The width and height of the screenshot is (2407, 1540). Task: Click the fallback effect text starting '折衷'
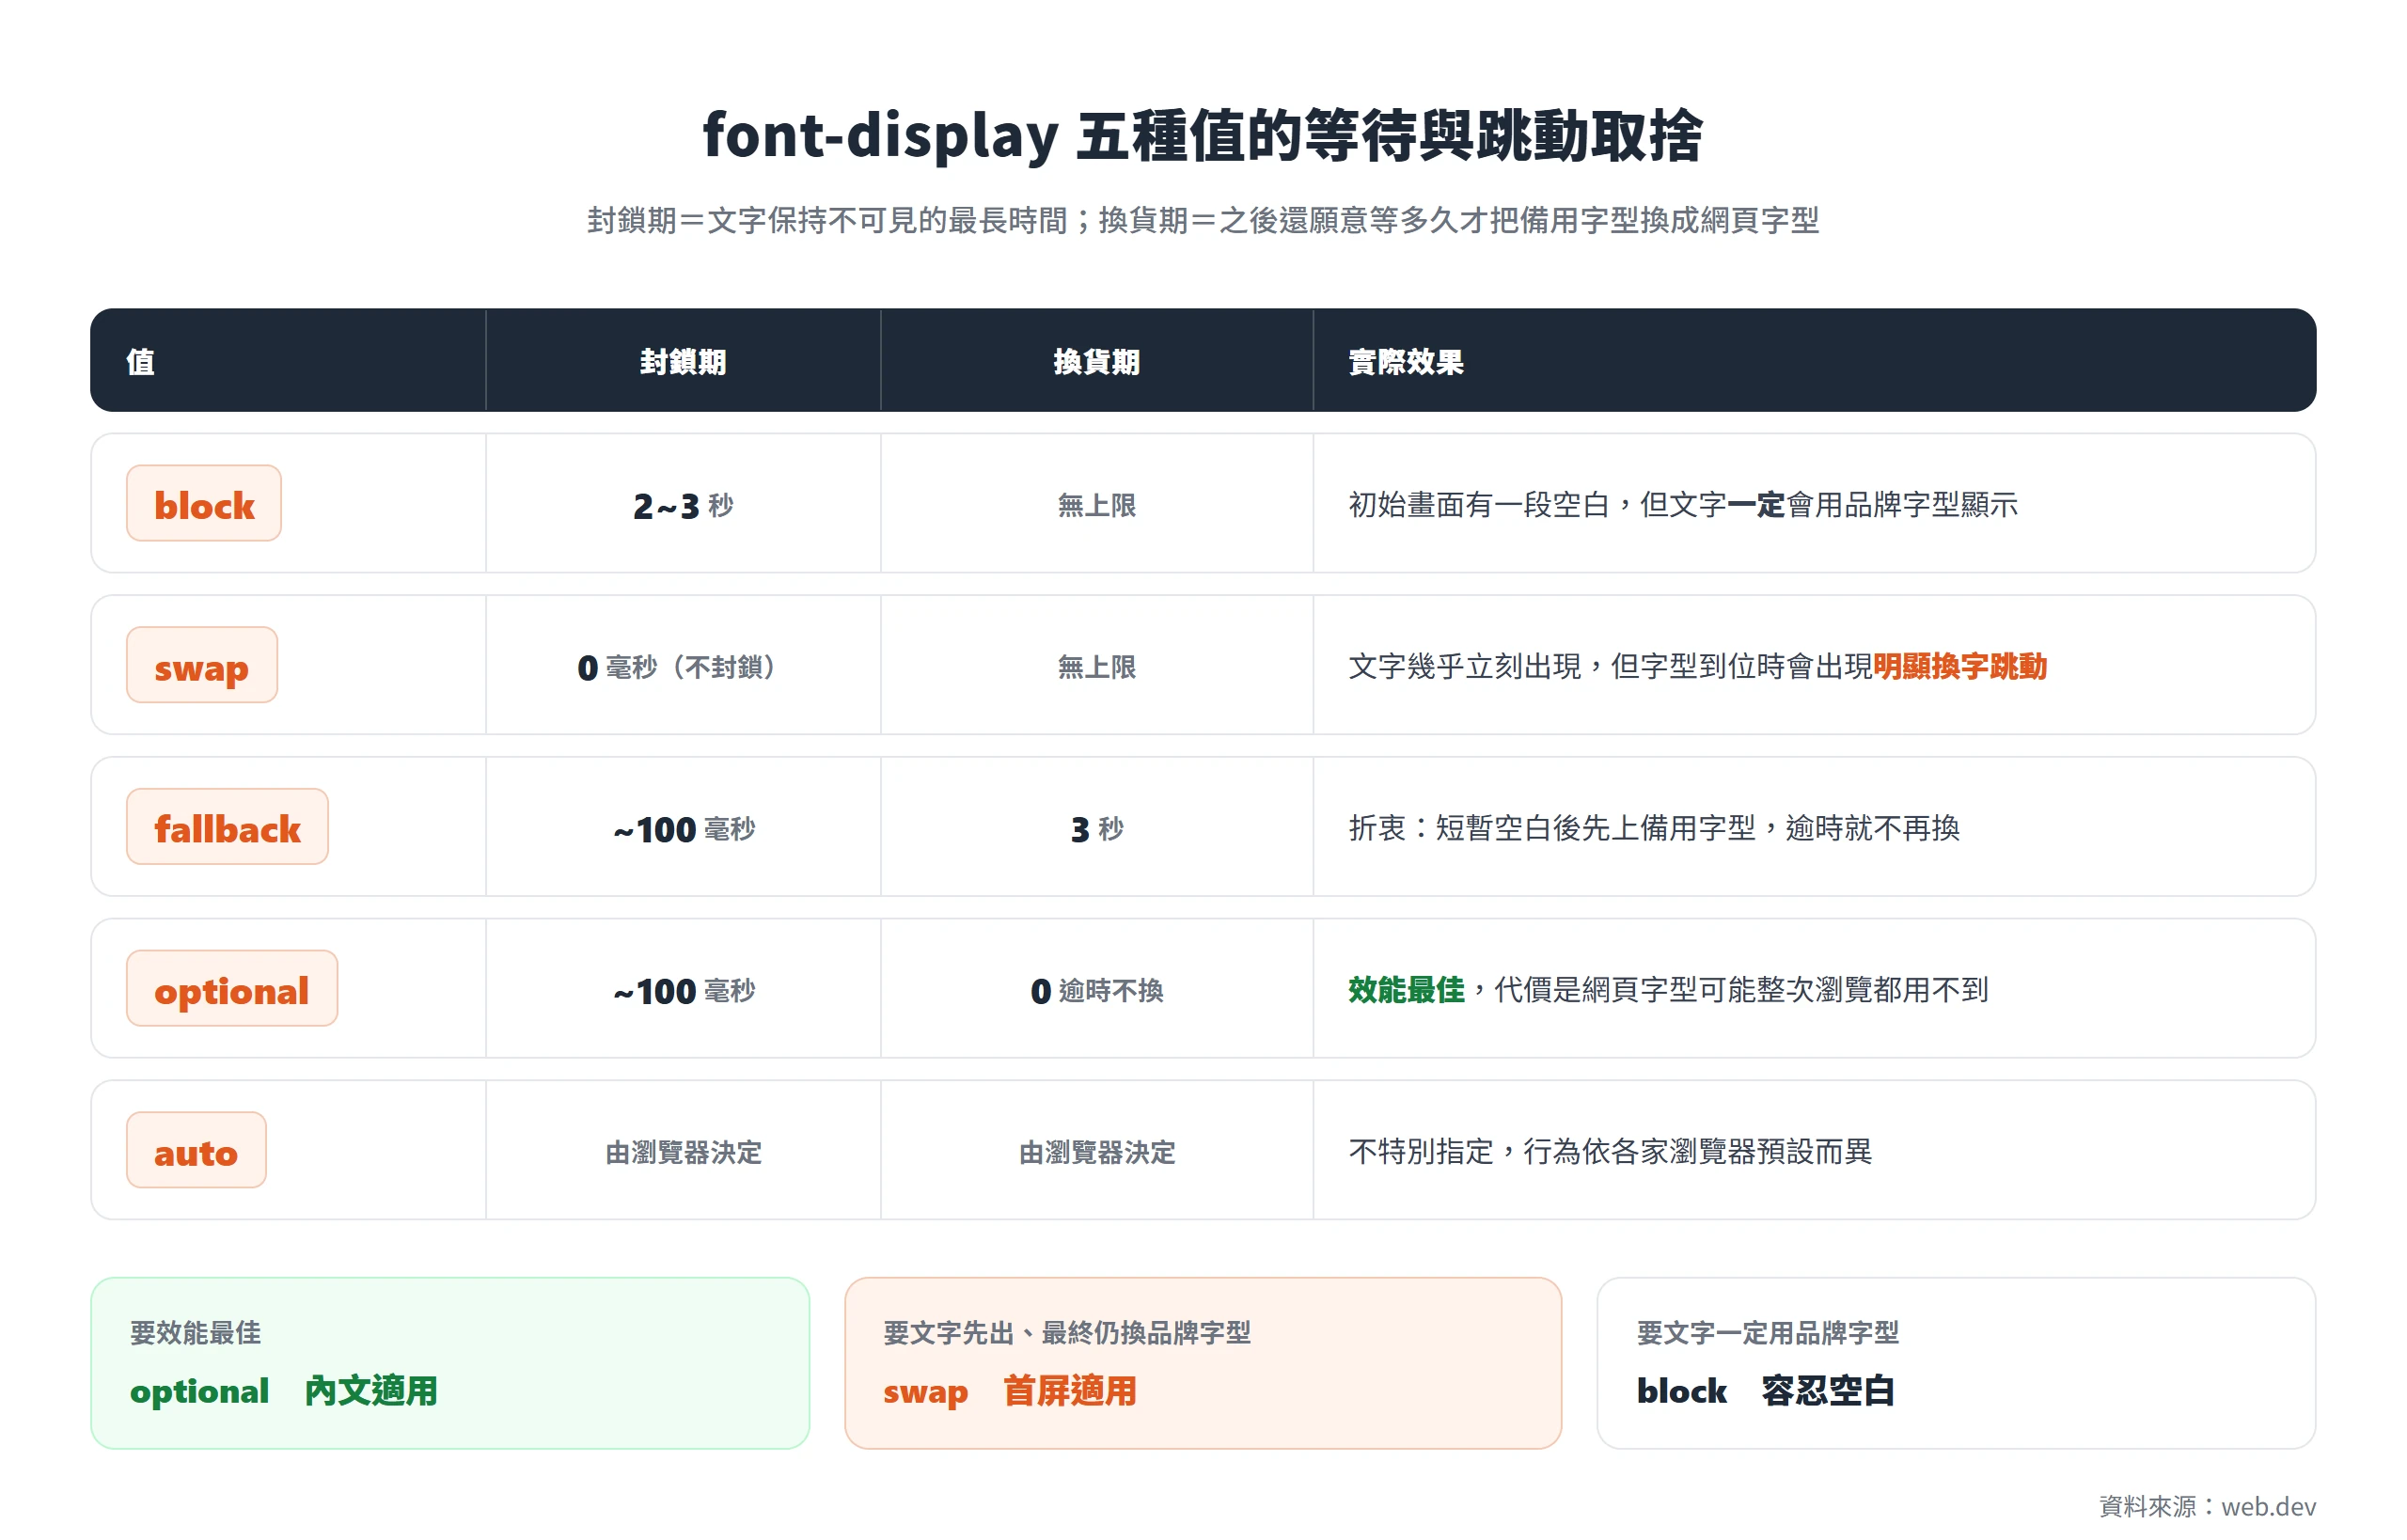pos(1654,828)
